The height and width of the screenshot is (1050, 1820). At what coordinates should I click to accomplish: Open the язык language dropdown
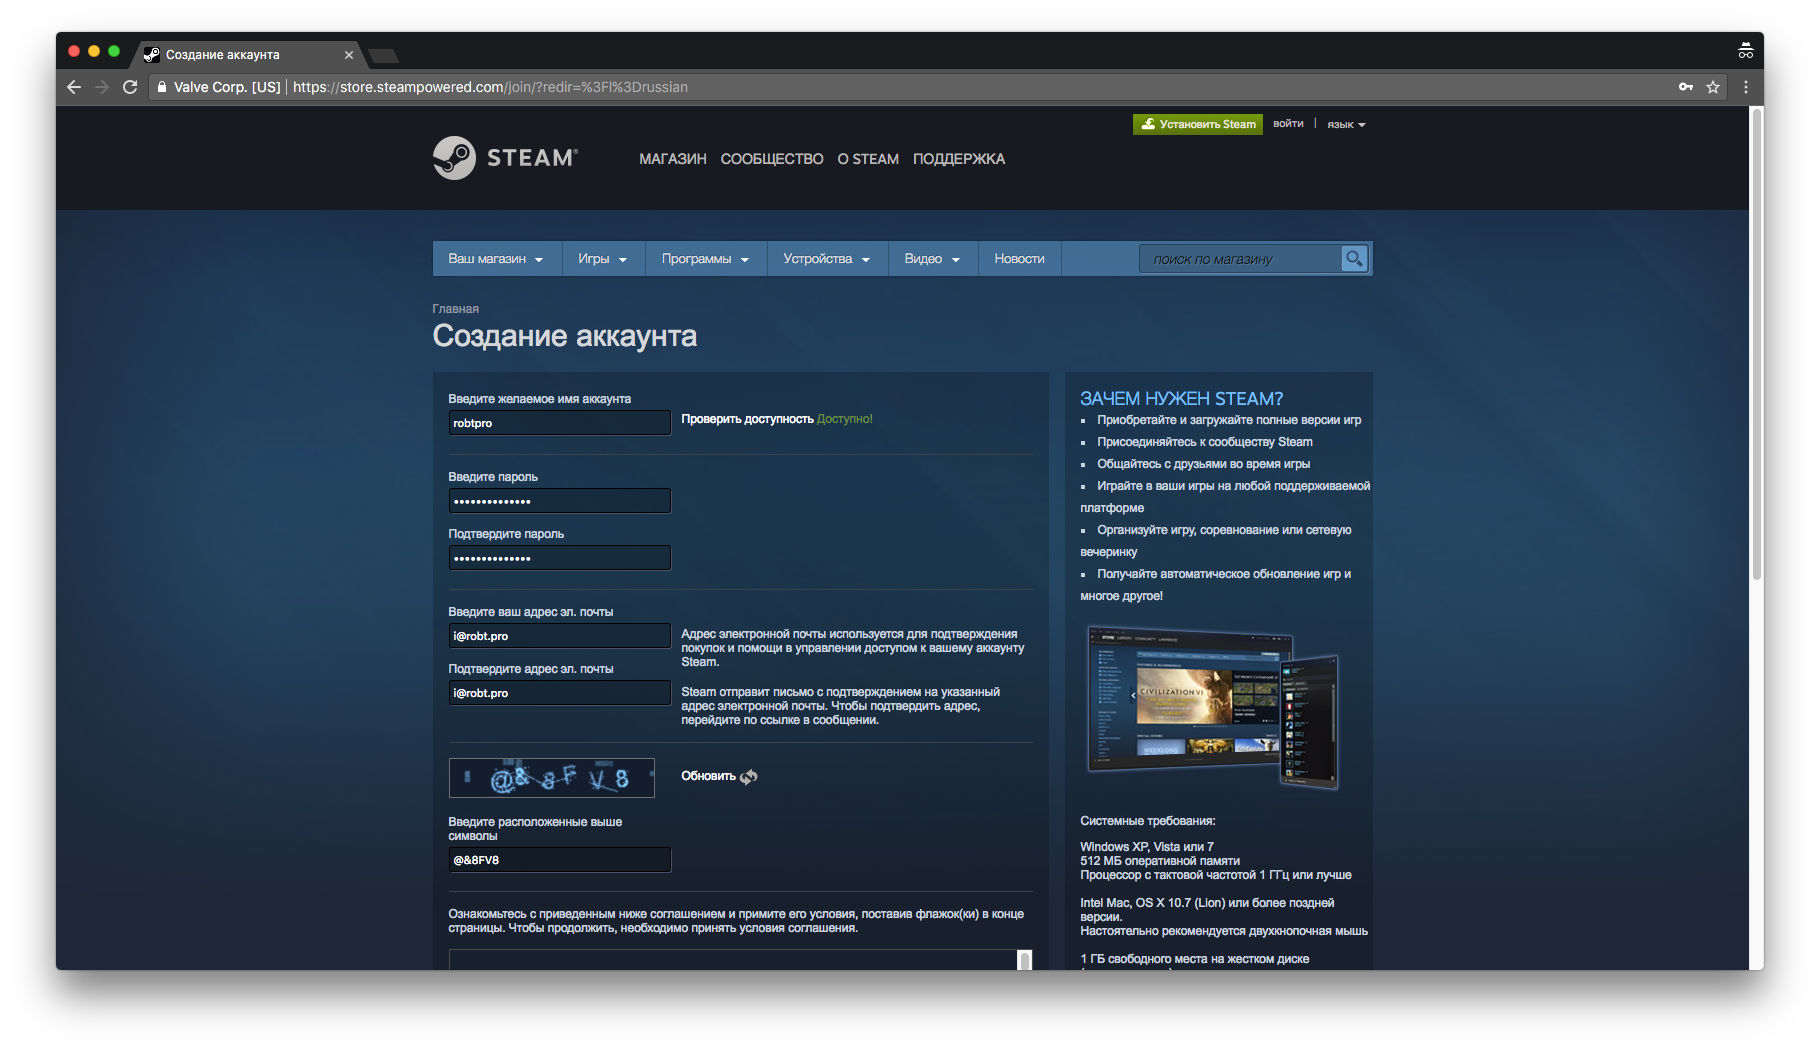pyautogui.click(x=1346, y=125)
